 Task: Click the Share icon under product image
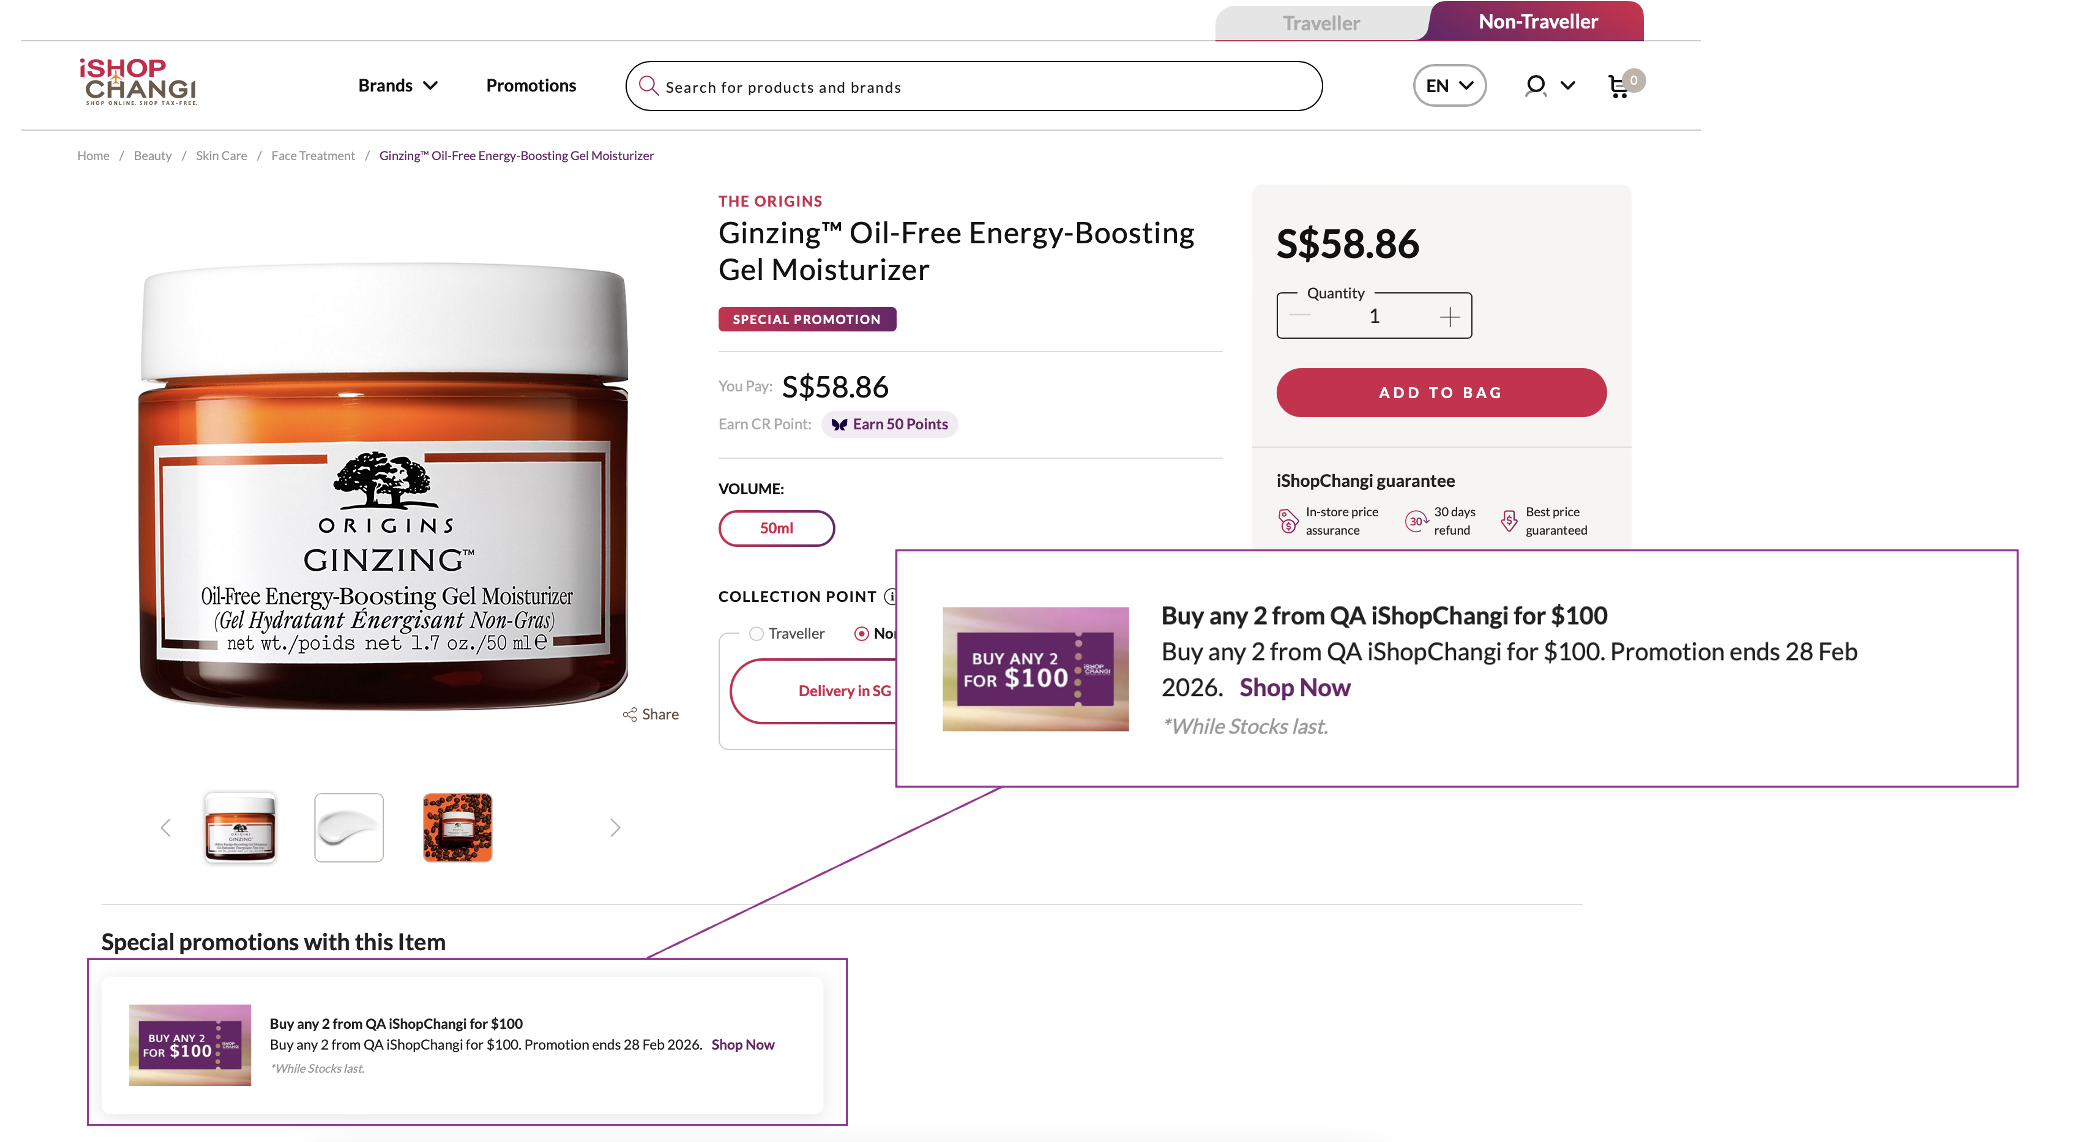[x=630, y=714]
